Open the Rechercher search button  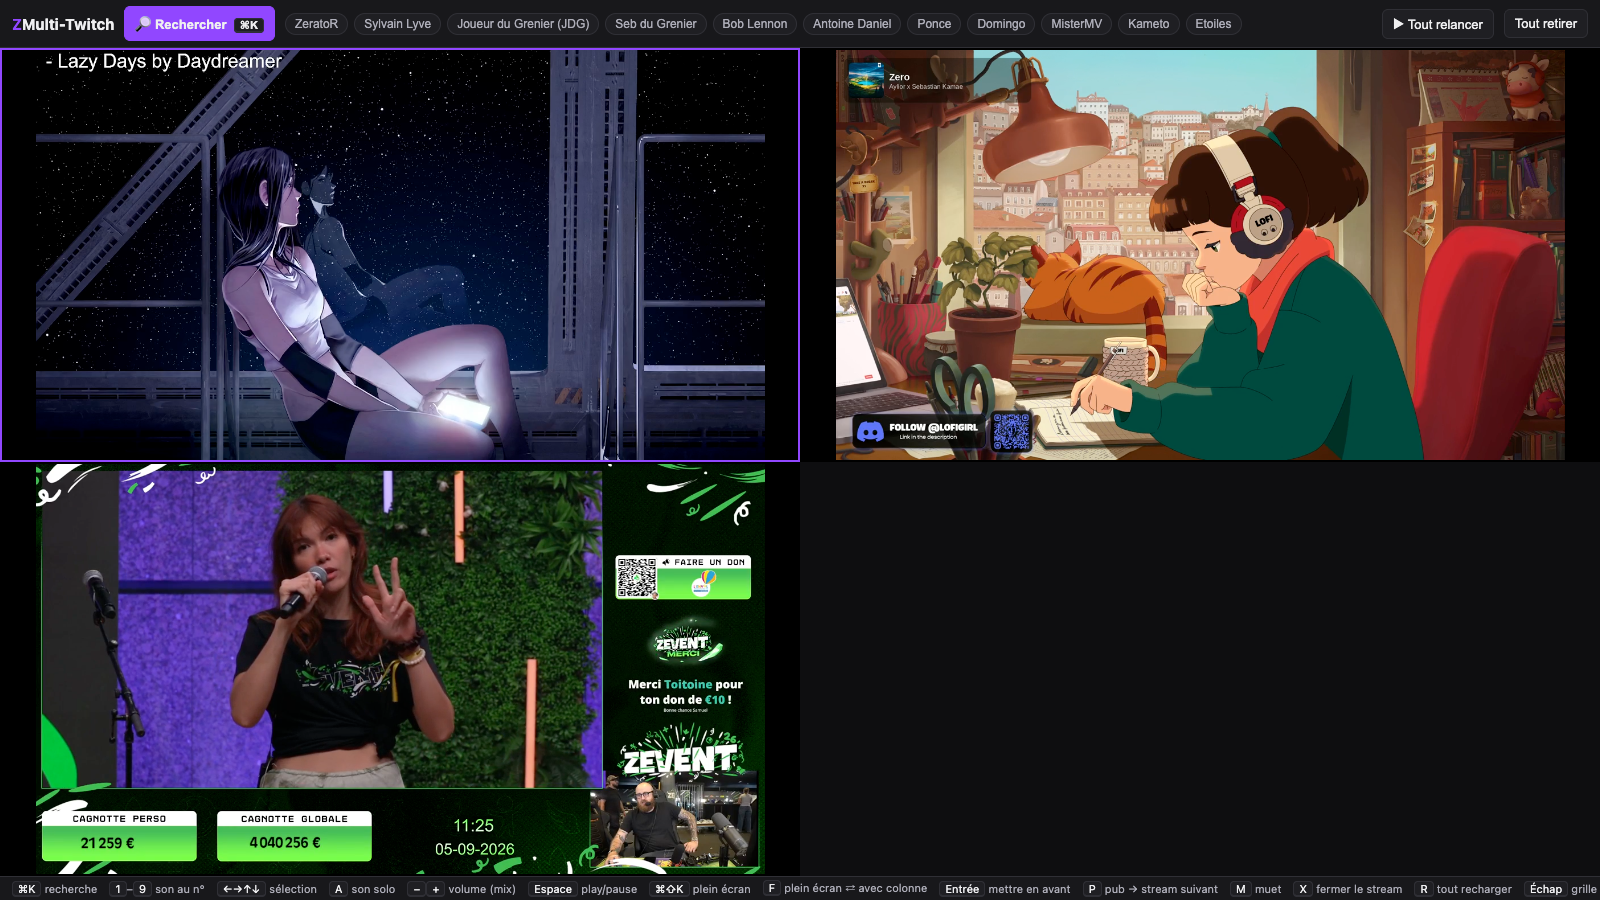click(199, 24)
